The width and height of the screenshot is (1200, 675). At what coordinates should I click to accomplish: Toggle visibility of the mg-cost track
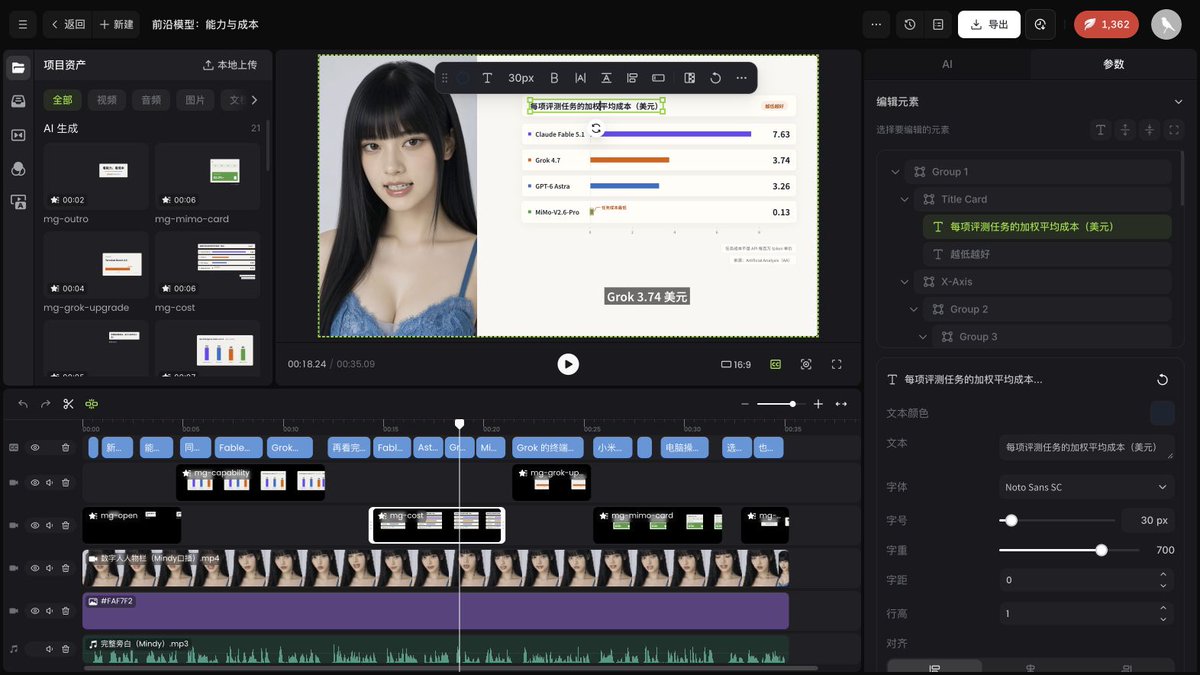(x=35, y=525)
